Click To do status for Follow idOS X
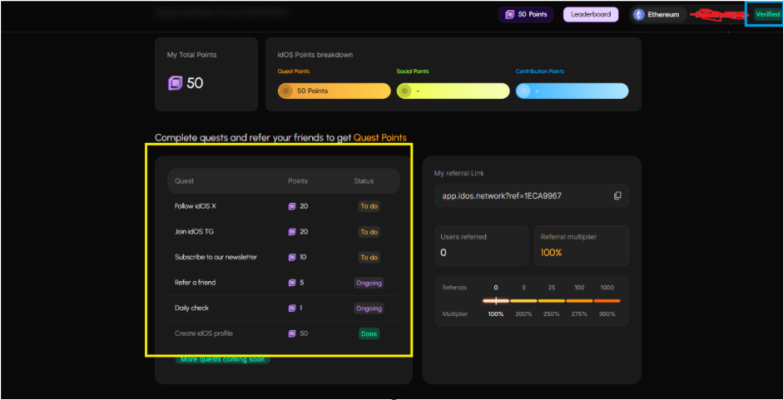The width and height of the screenshot is (783, 400). click(x=369, y=206)
